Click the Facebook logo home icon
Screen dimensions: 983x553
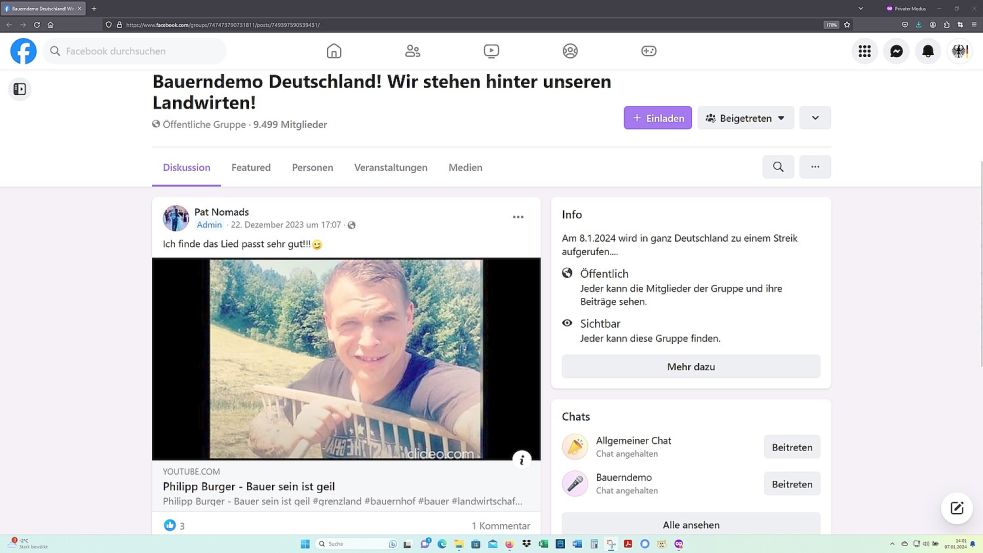pos(23,51)
